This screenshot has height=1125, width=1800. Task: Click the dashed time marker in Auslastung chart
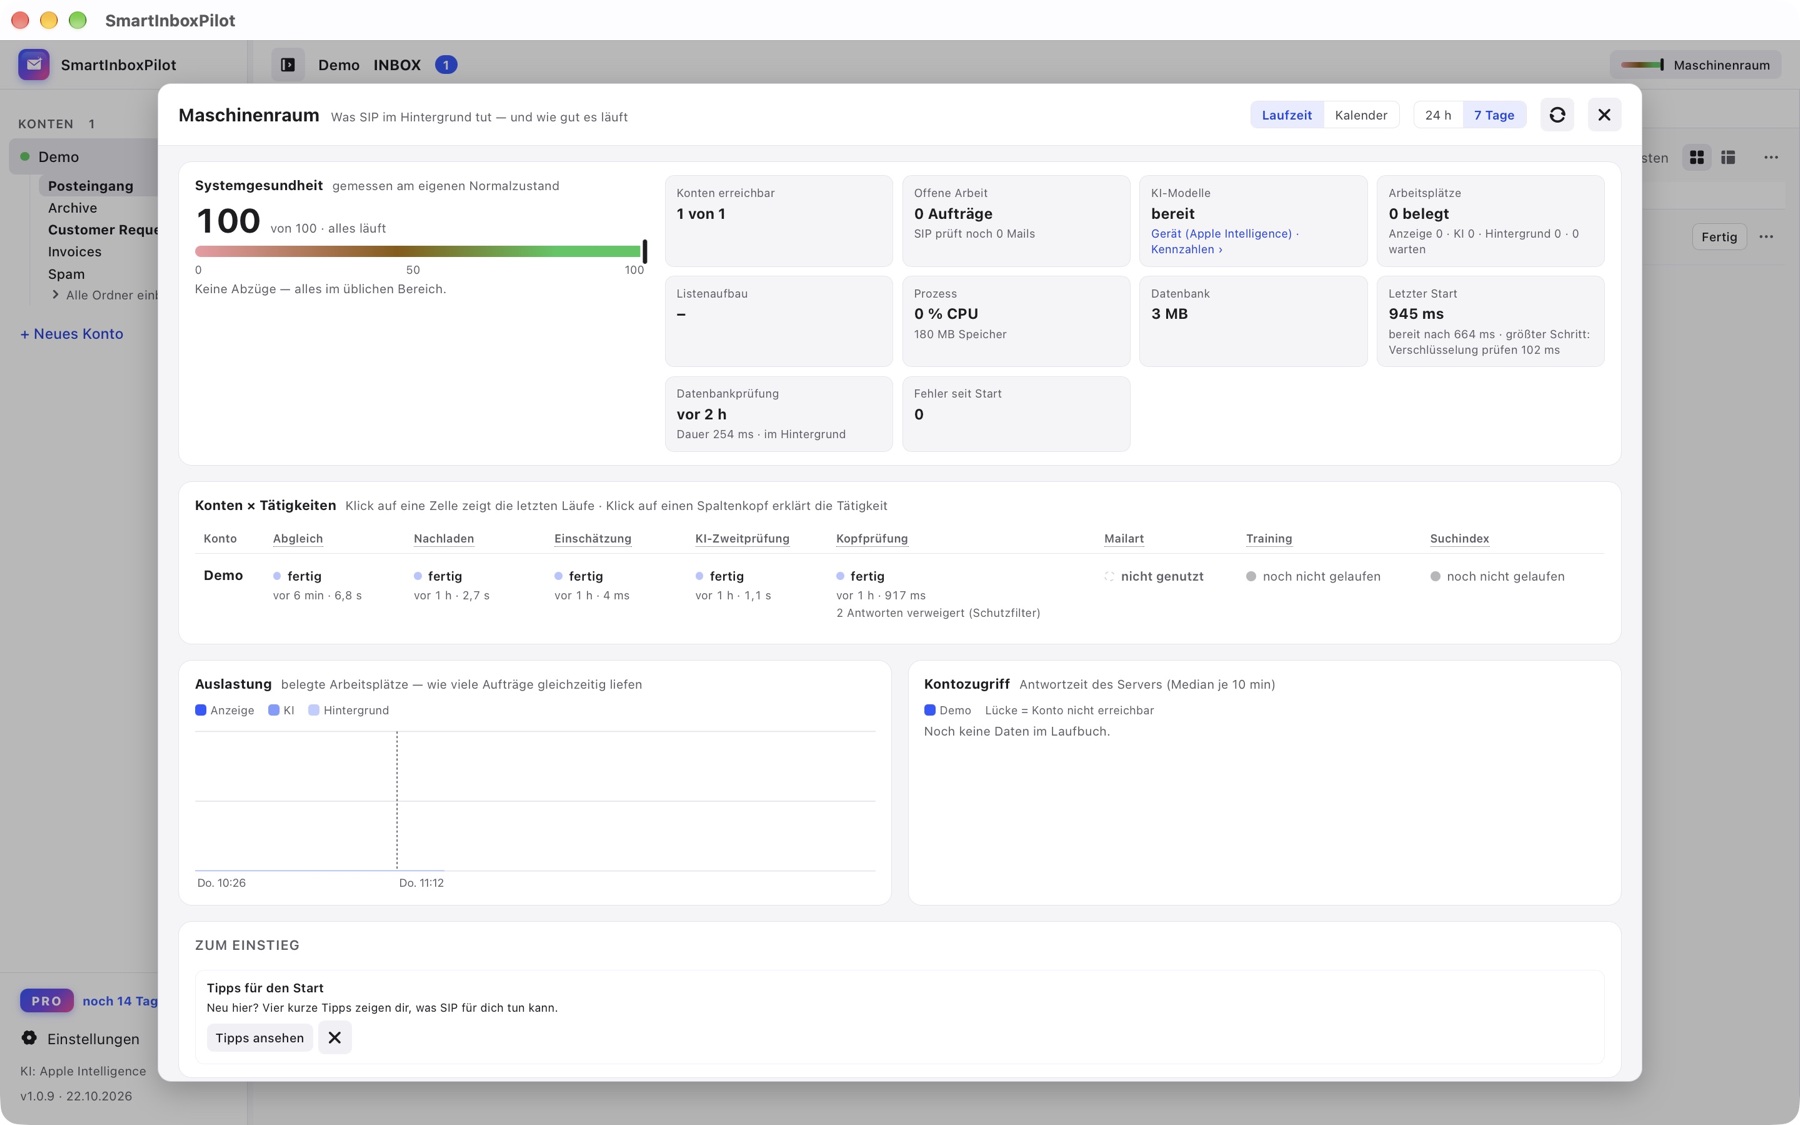[x=397, y=800]
